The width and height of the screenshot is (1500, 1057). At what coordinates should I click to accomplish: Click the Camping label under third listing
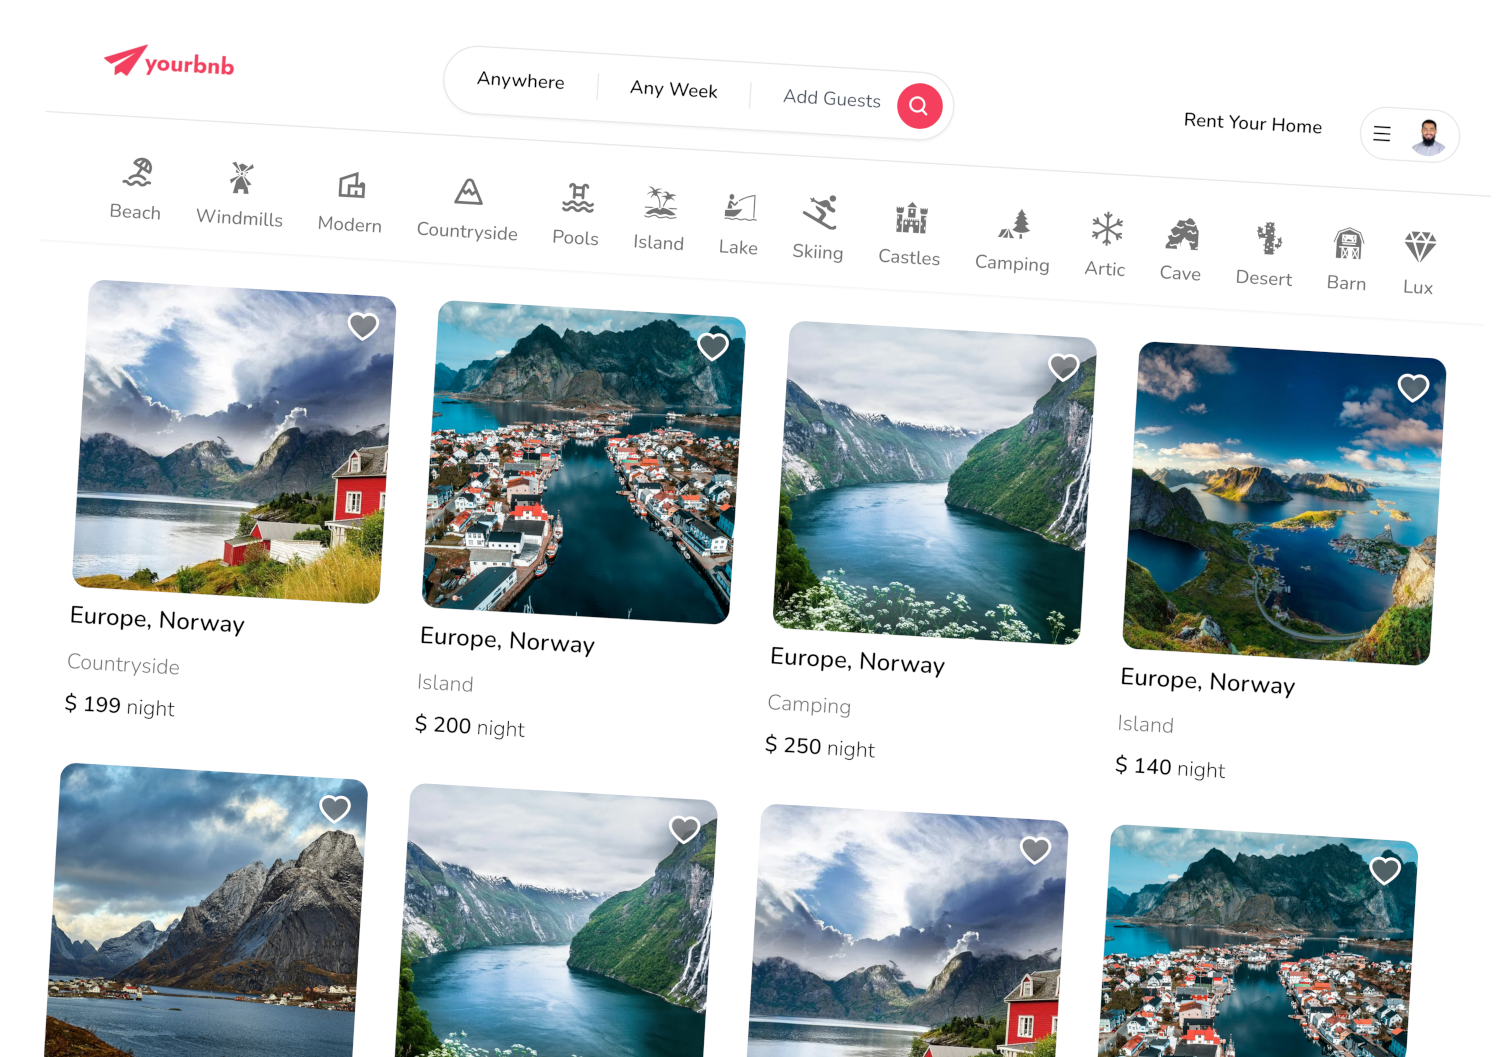[809, 704]
